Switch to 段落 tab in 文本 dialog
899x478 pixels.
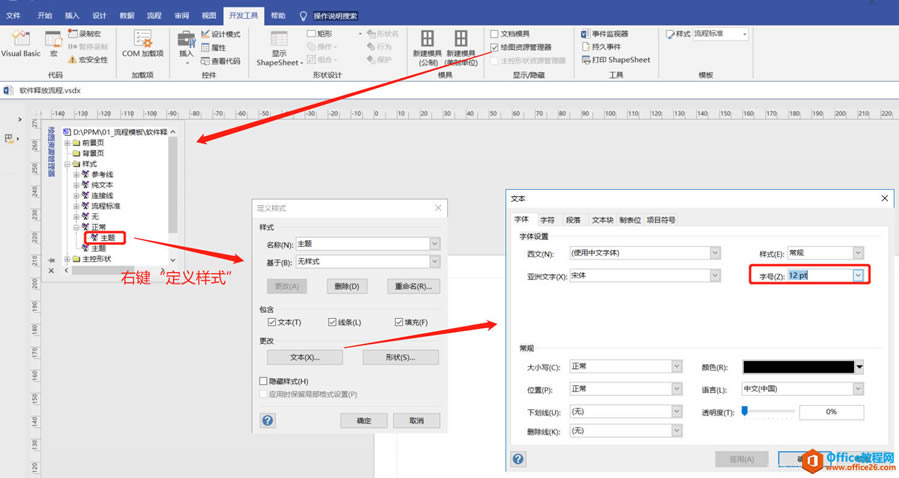click(x=573, y=220)
